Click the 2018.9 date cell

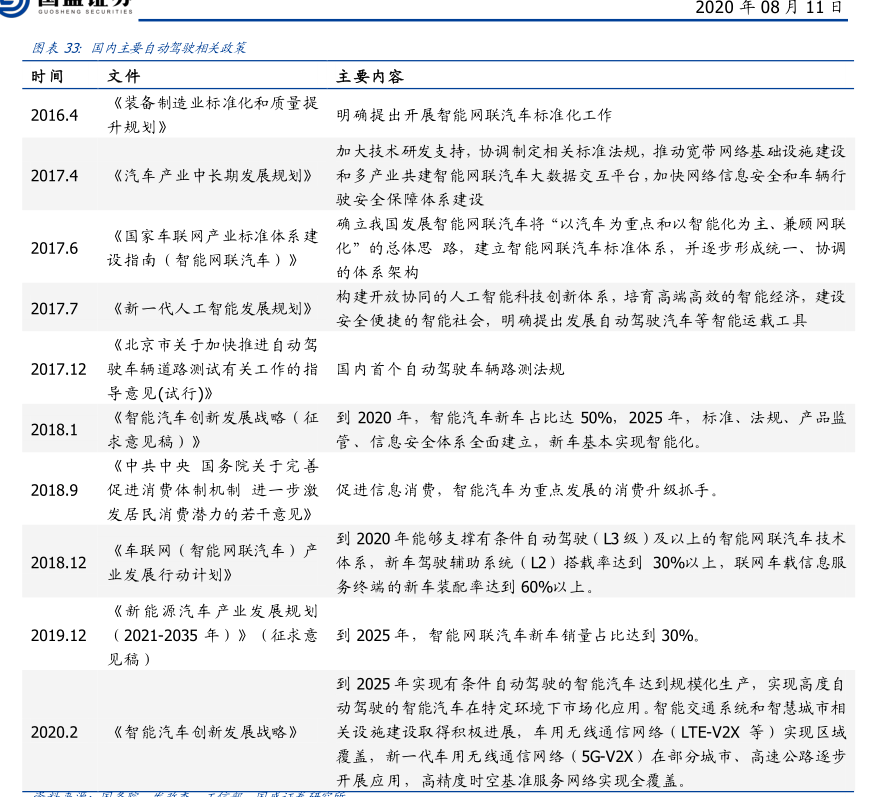[53, 490]
